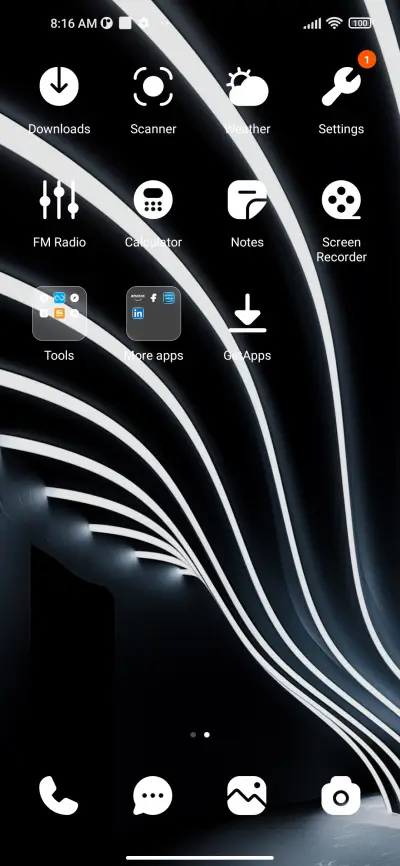Tap the cellular signal bars icon
The image size is (400, 866).
pos(312,23)
